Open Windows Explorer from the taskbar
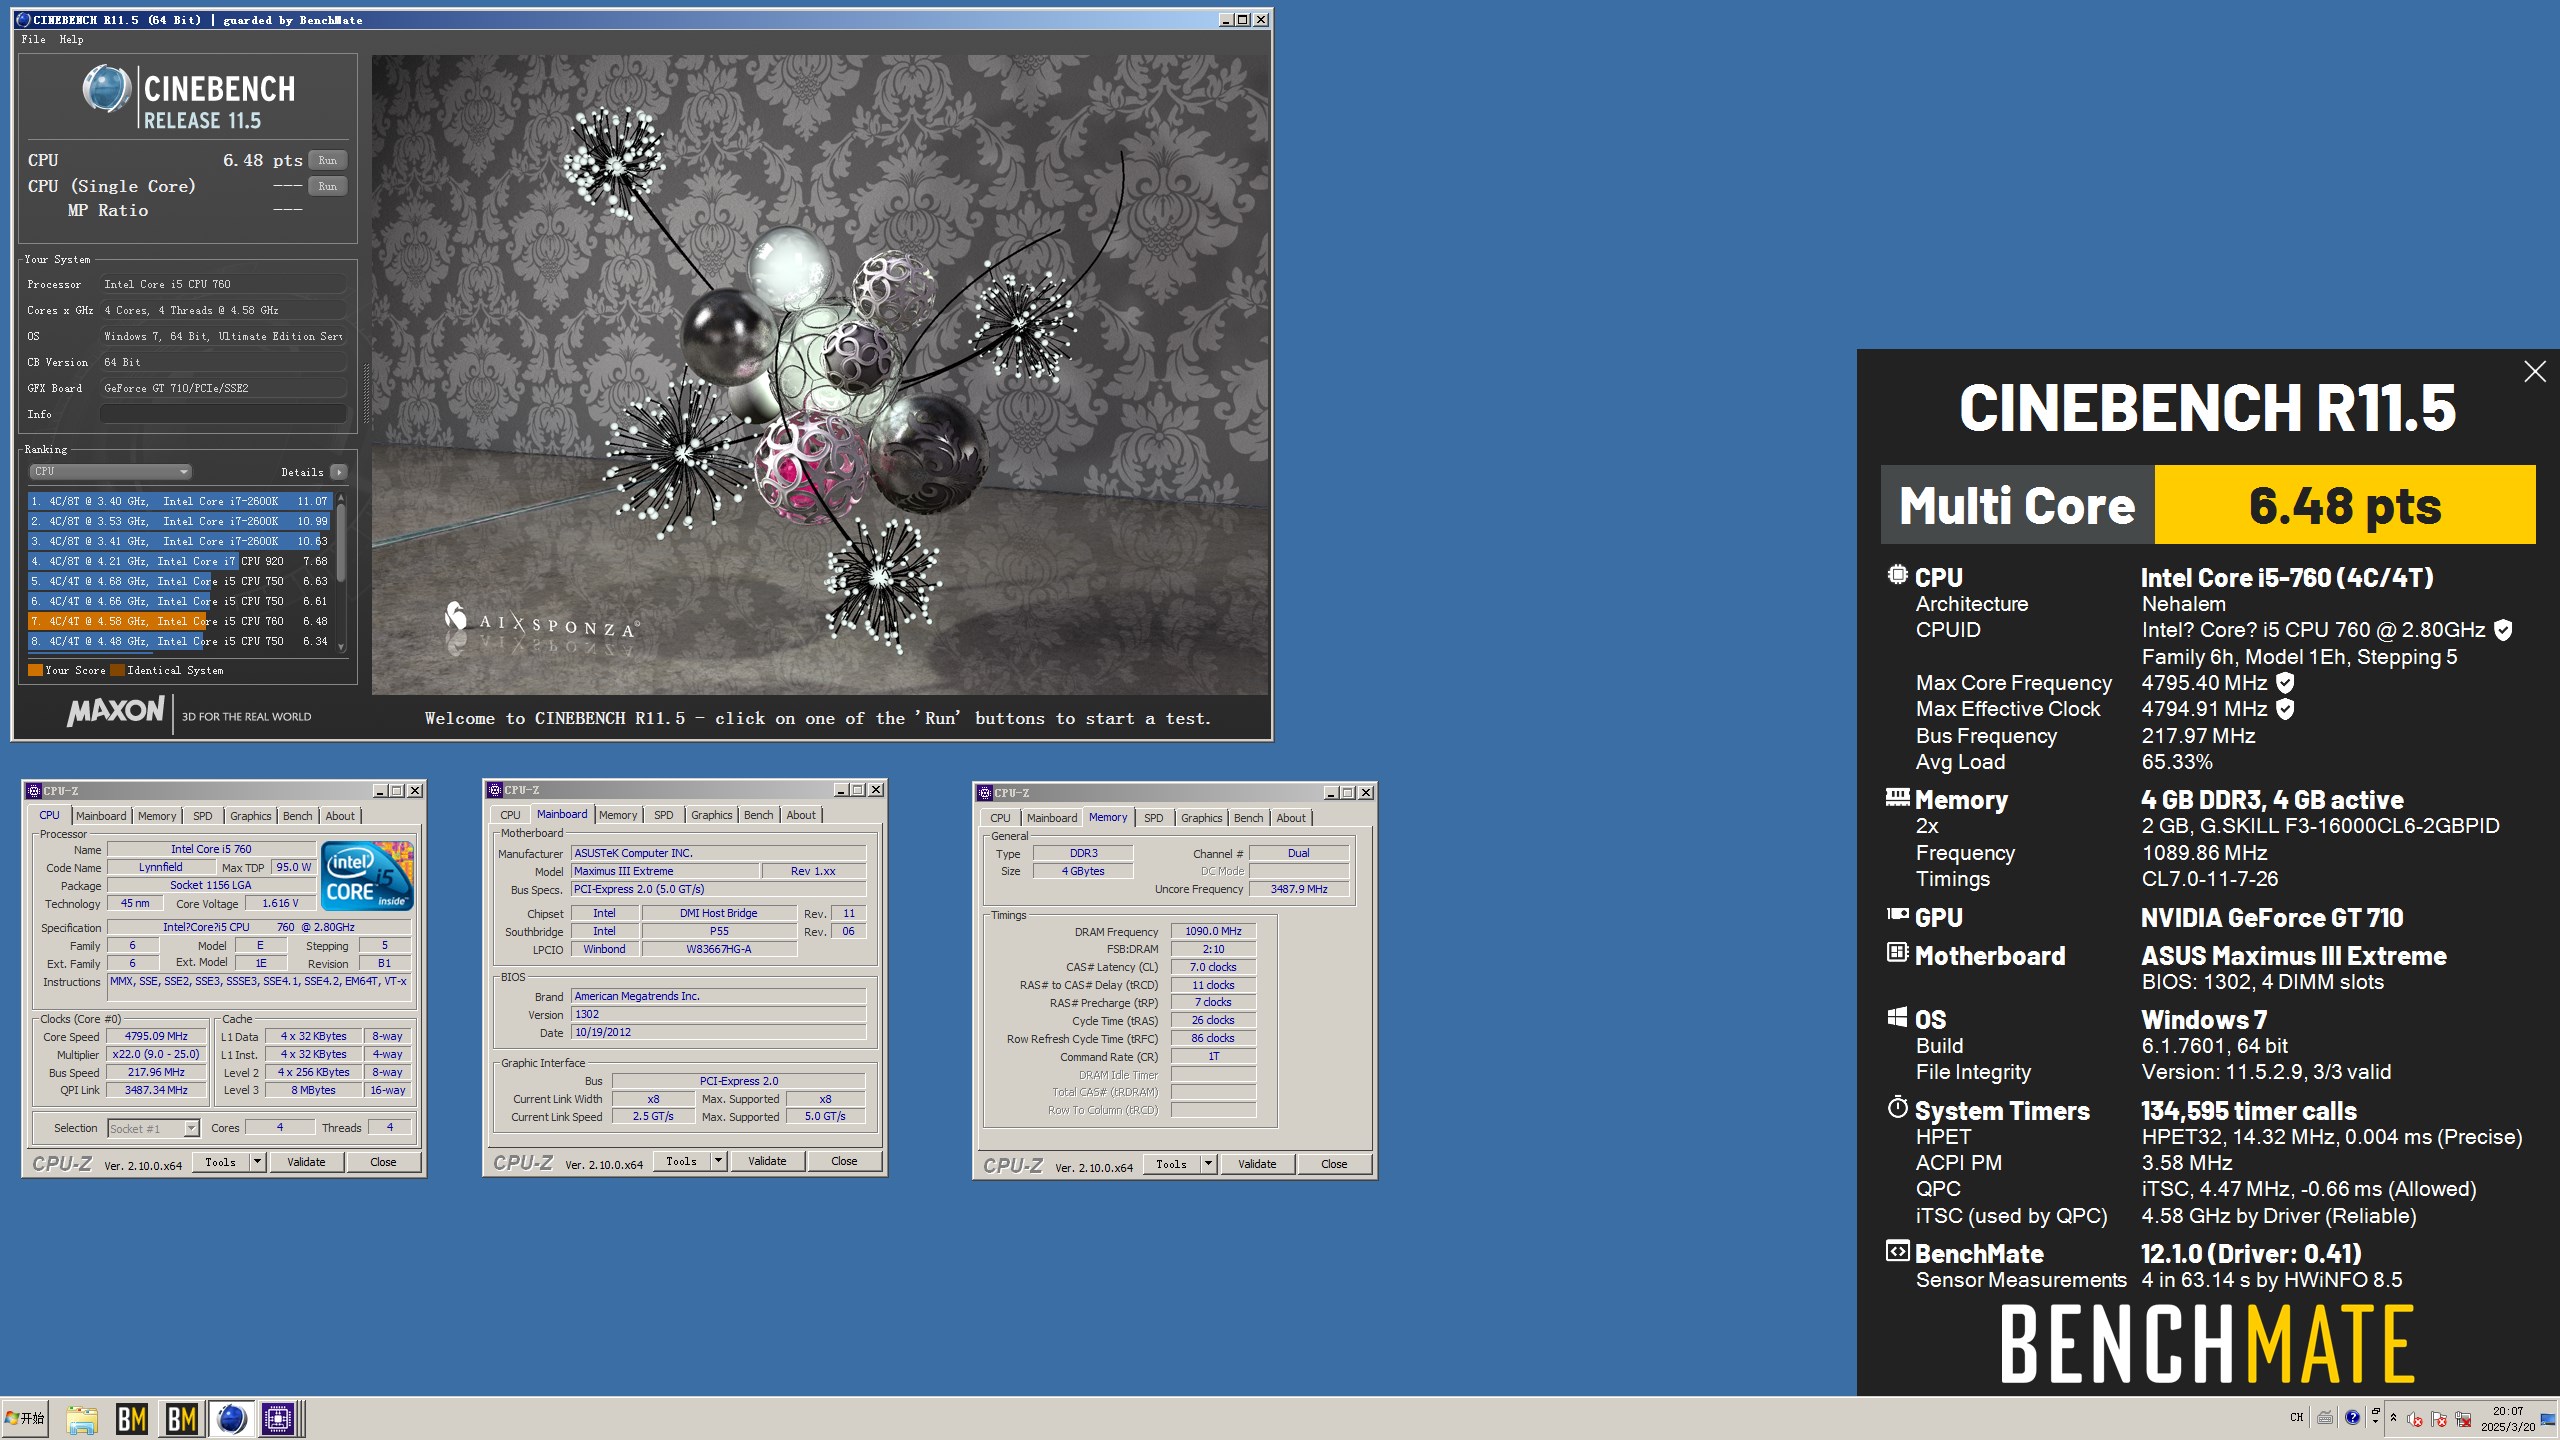The image size is (2560, 1440). click(82, 1419)
